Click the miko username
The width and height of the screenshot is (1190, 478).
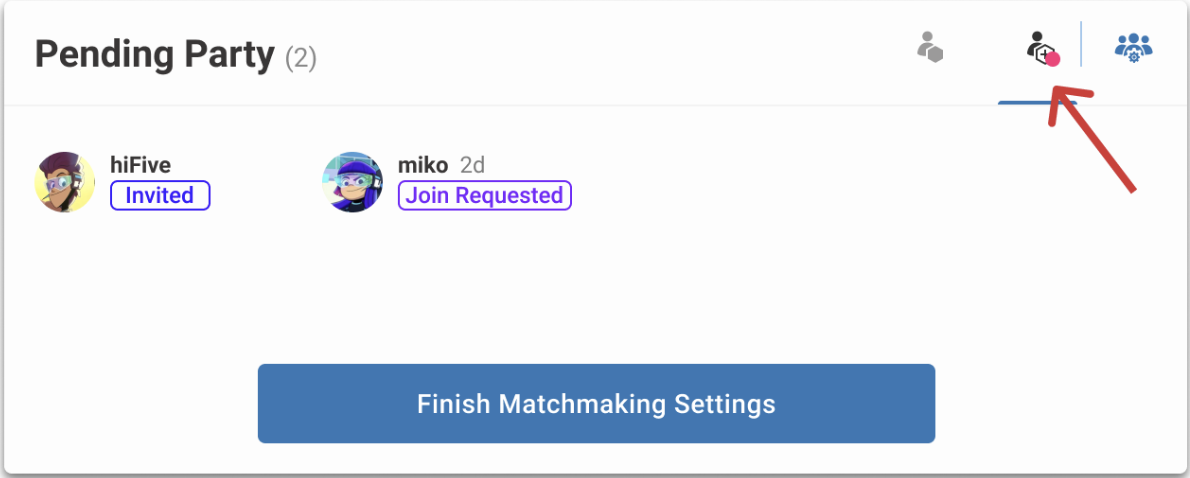coord(423,165)
